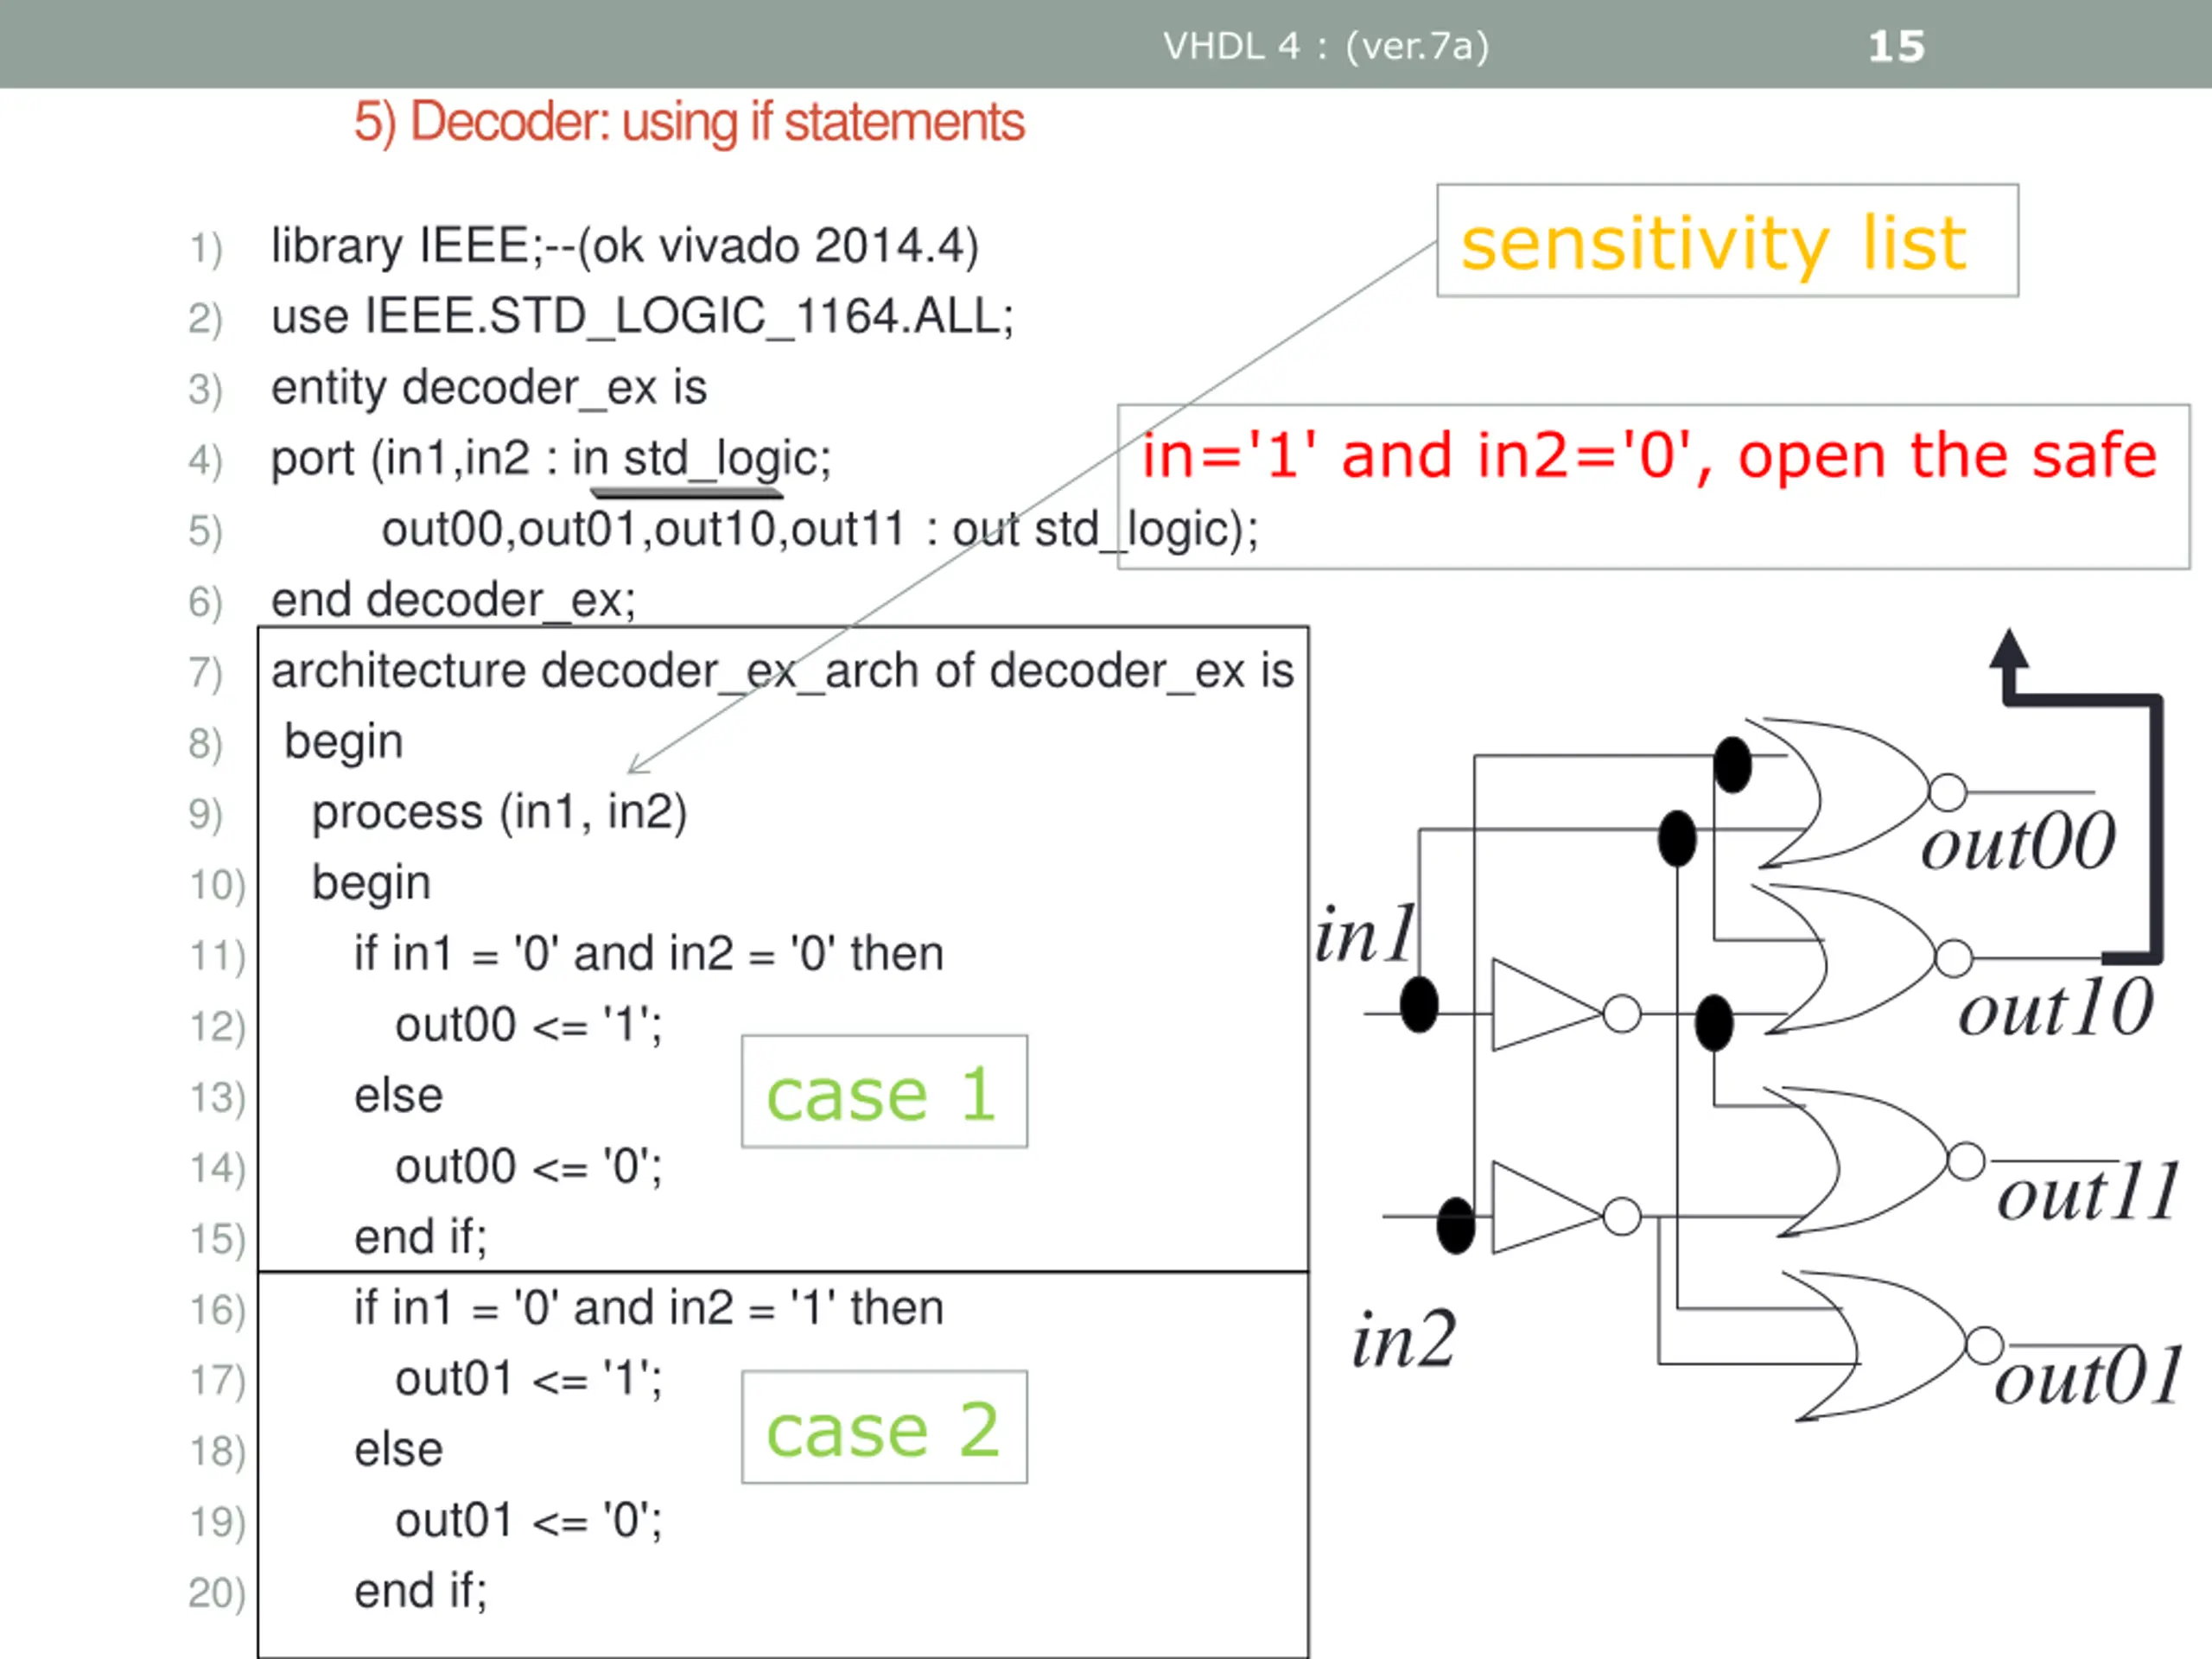The width and height of the screenshot is (2212, 1659).
Task: Click the 'out01' output label
Action: [2088, 1376]
